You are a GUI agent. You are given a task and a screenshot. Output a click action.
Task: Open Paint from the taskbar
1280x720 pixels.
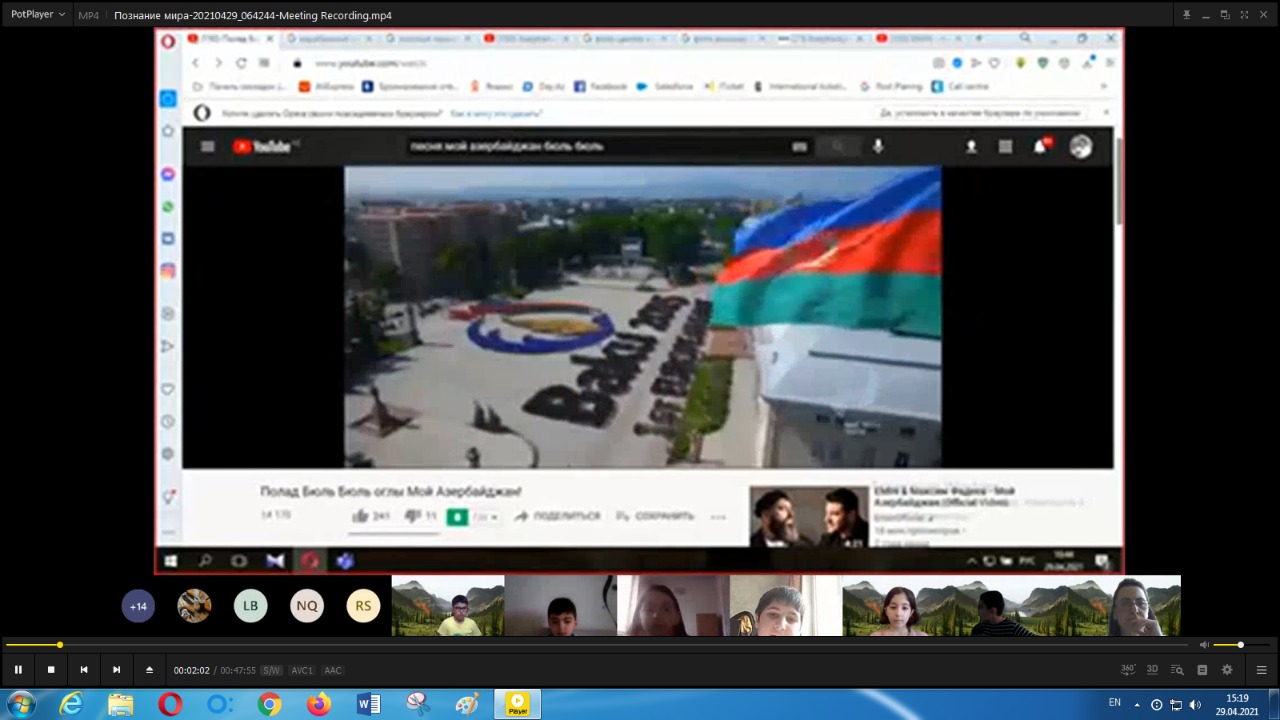[x=467, y=705]
